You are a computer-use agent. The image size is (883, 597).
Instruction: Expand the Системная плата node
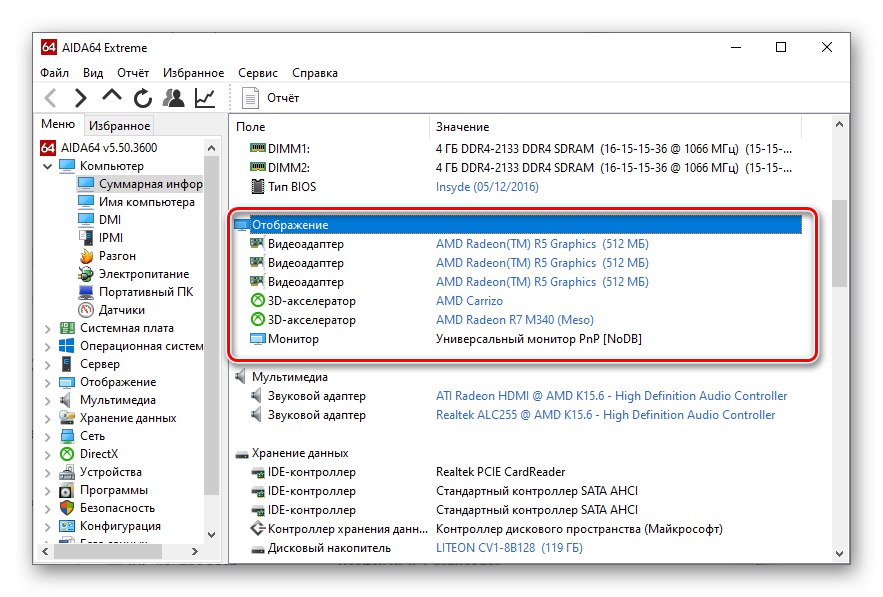48,328
